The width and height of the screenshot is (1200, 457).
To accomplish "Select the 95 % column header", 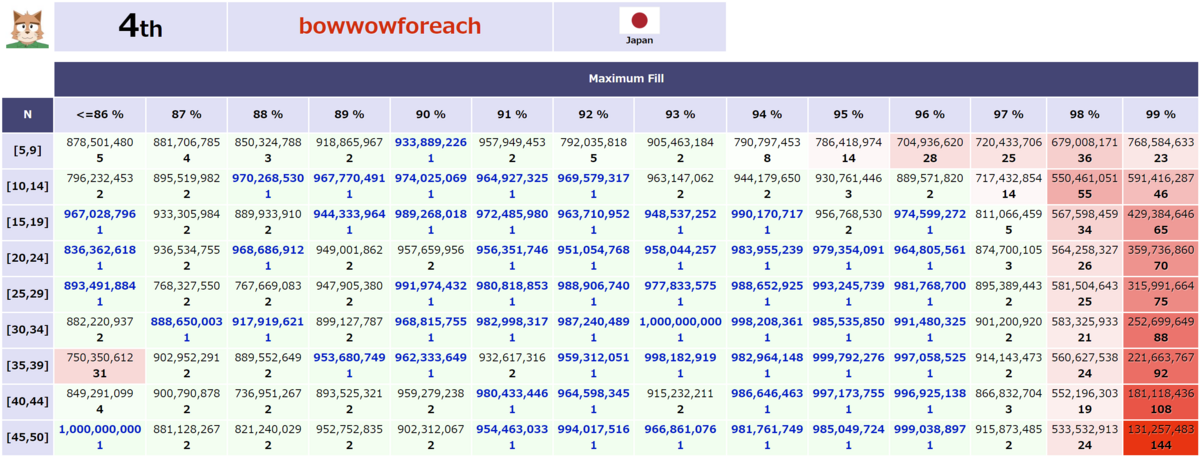I will pyautogui.click(x=848, y=115).
